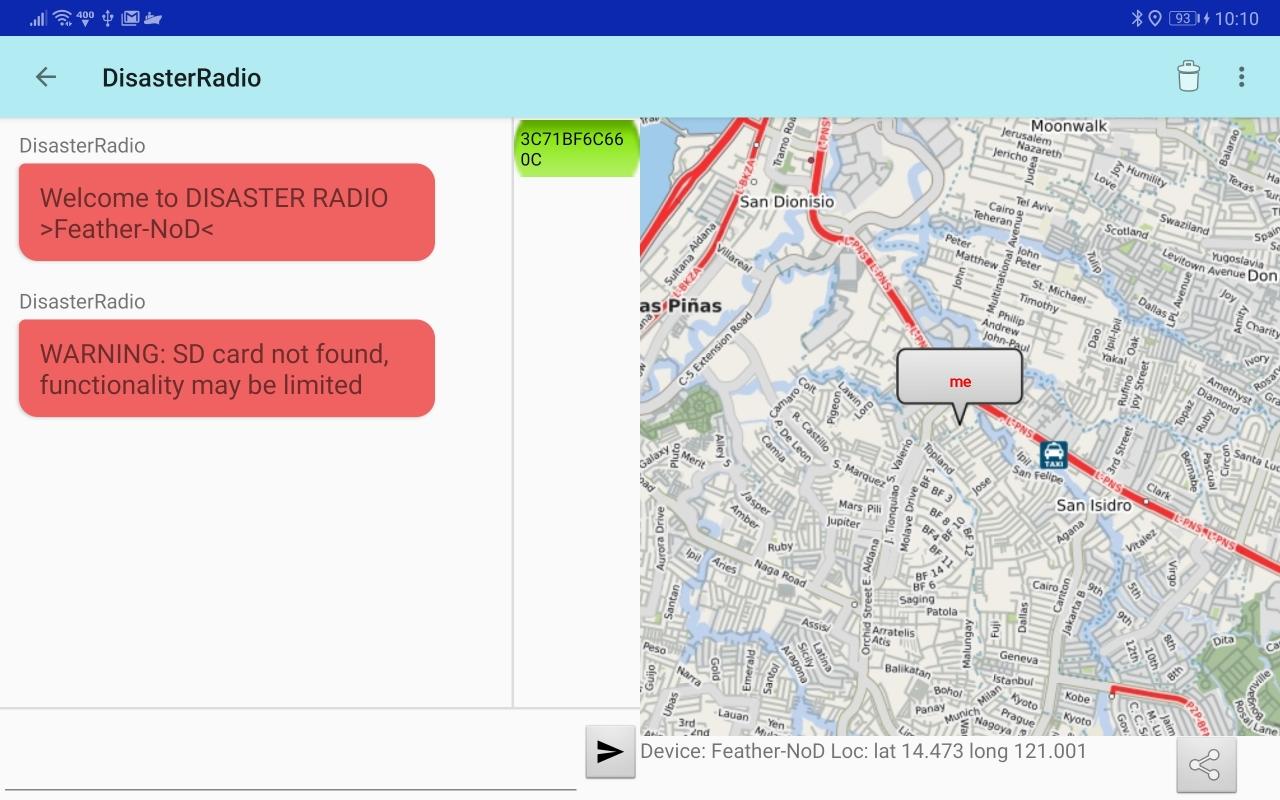Select node 3C71BF6C660C in peer list
Image resolution: width=1280 pixels, height=800 pixels.
pyautogui.click(x=575, y=149)
